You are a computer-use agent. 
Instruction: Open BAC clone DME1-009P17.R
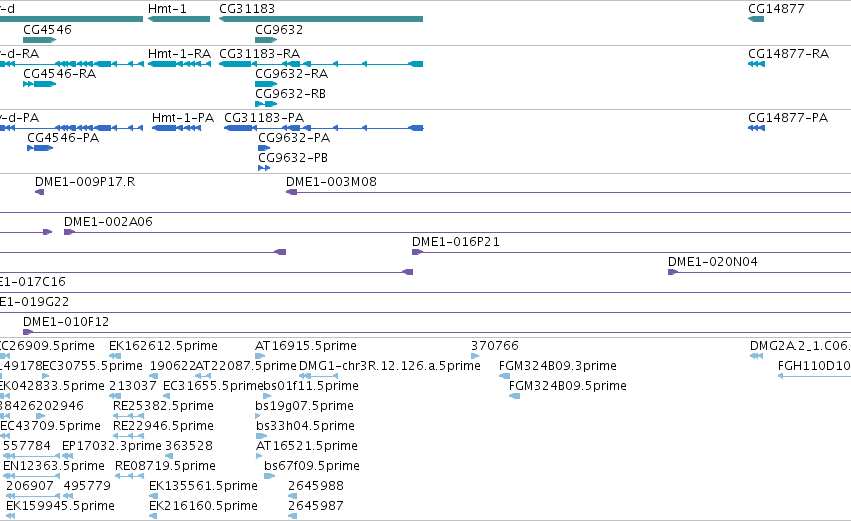point(85,182)
